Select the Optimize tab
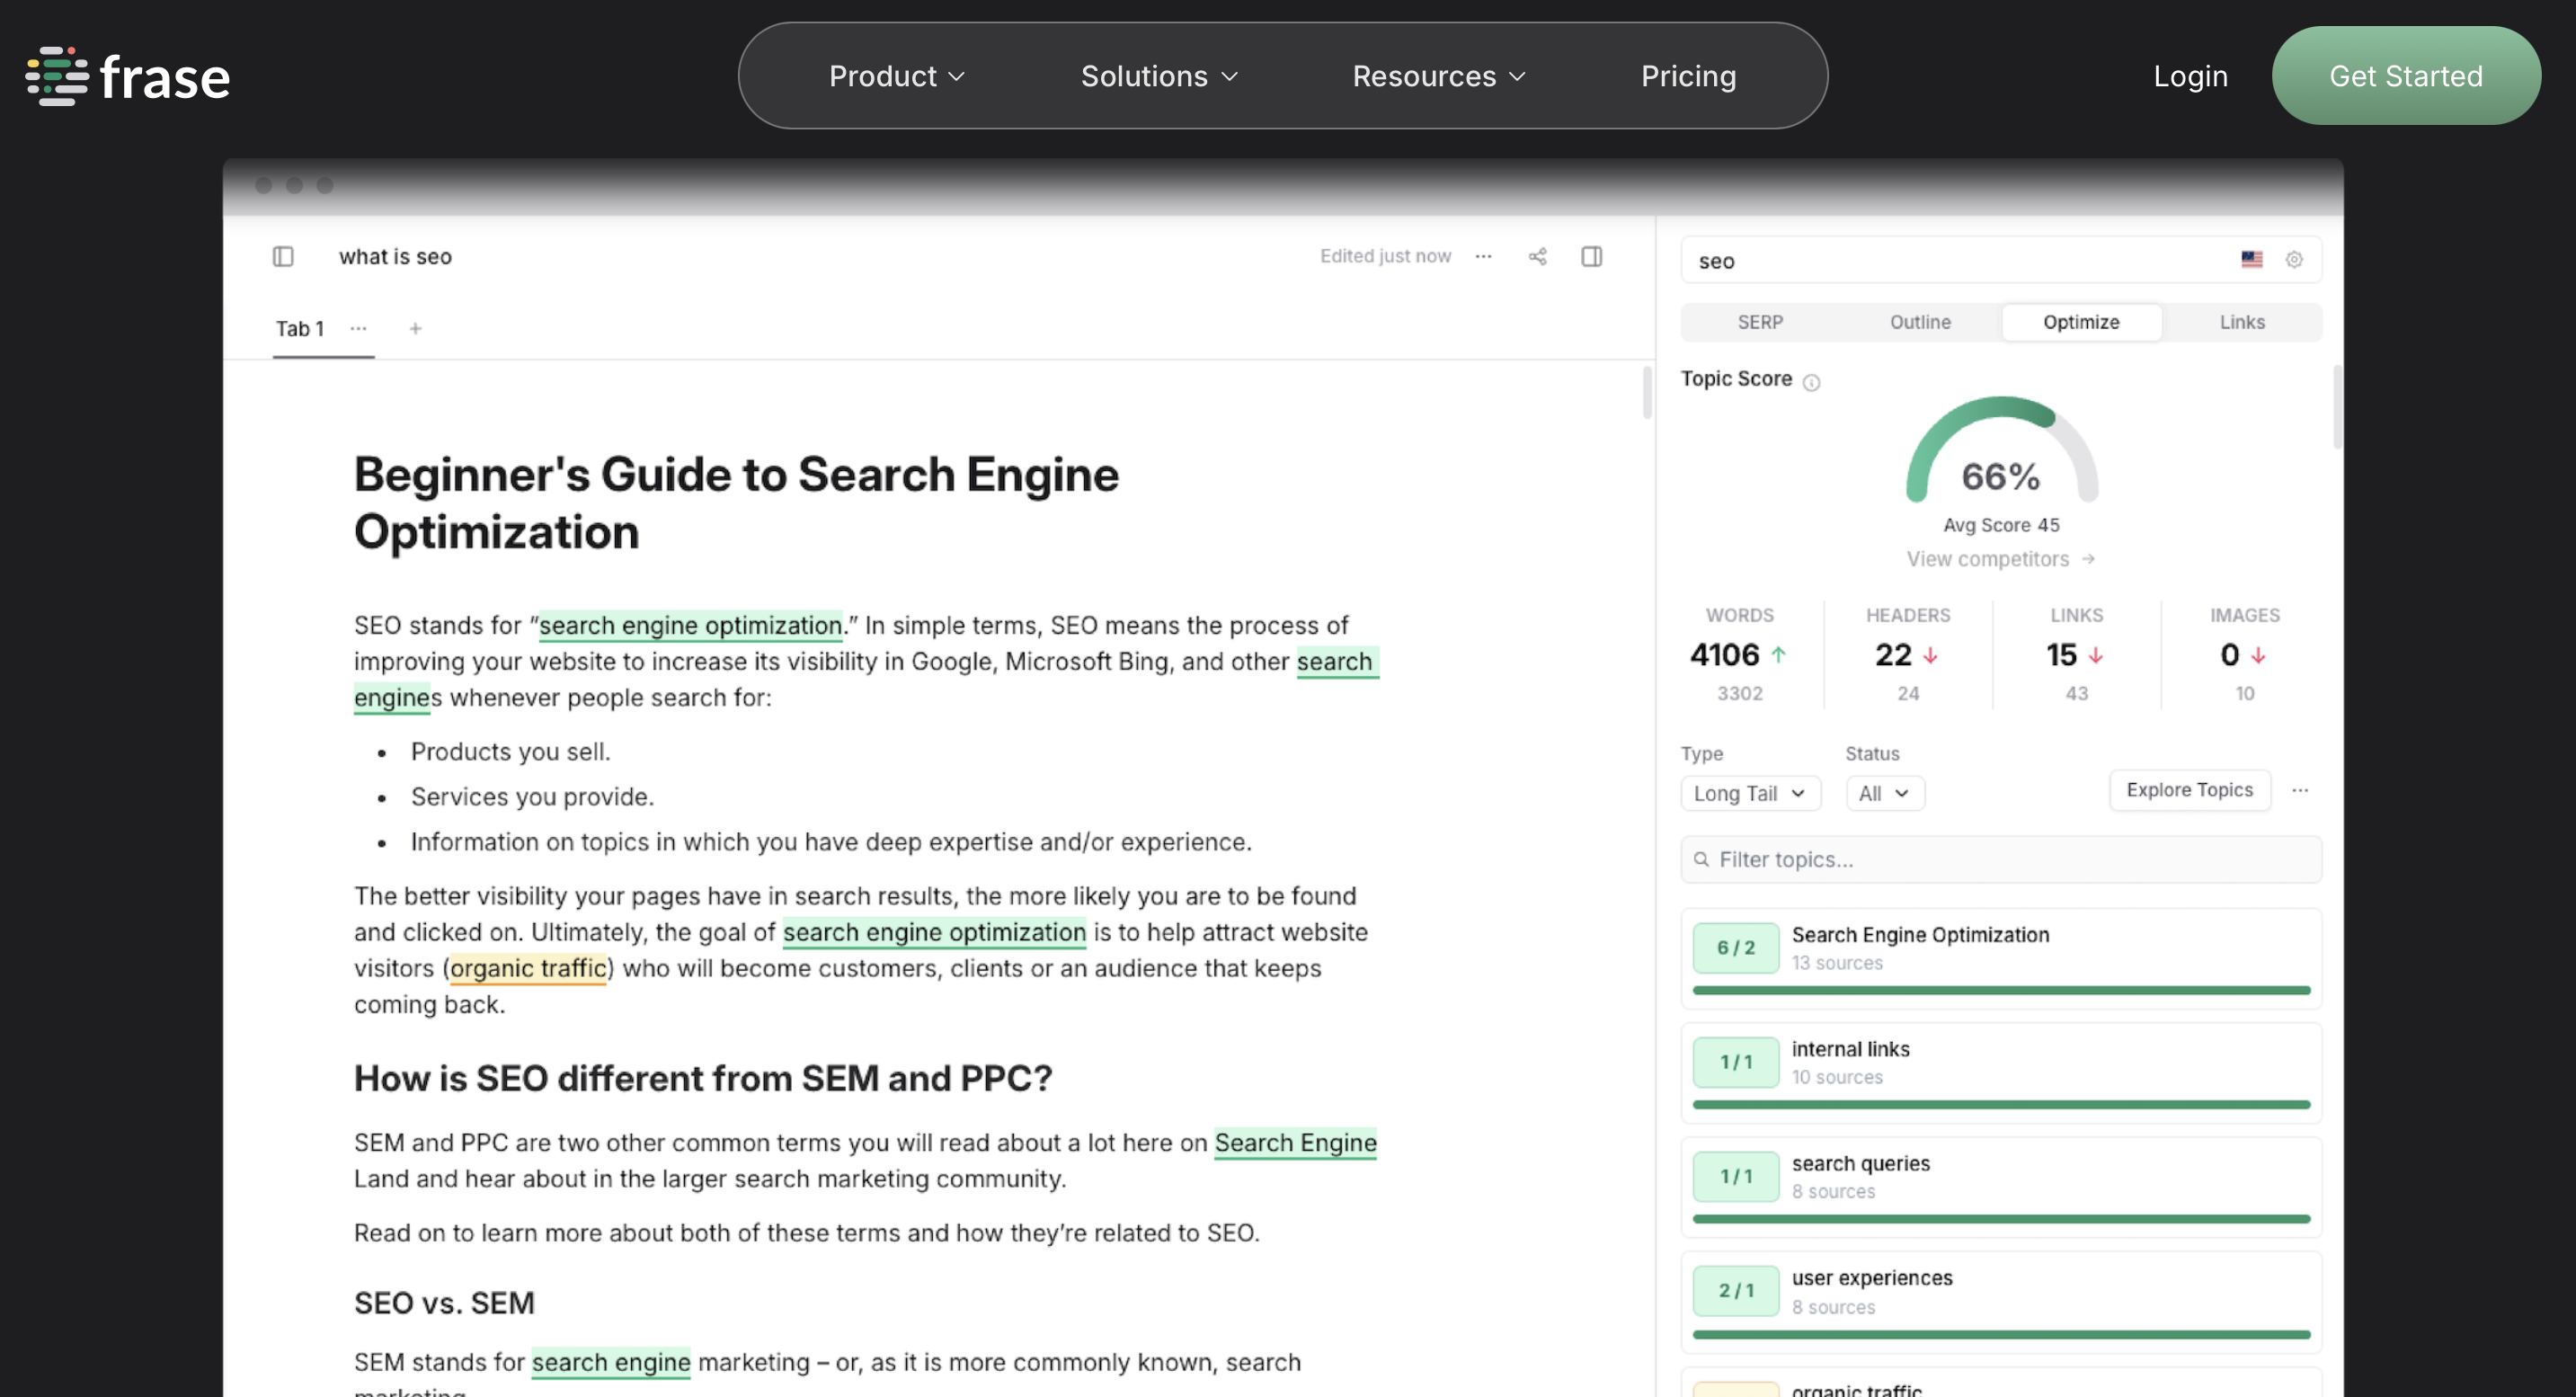 (x=2081, y=322)
